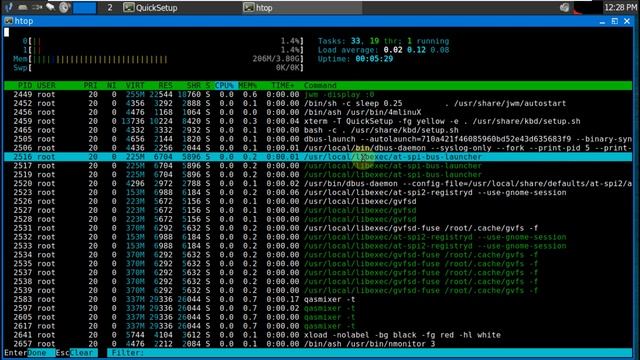The image size is (640, 360).
Task: Switch to virtual desktop 2
Action: 109,7
